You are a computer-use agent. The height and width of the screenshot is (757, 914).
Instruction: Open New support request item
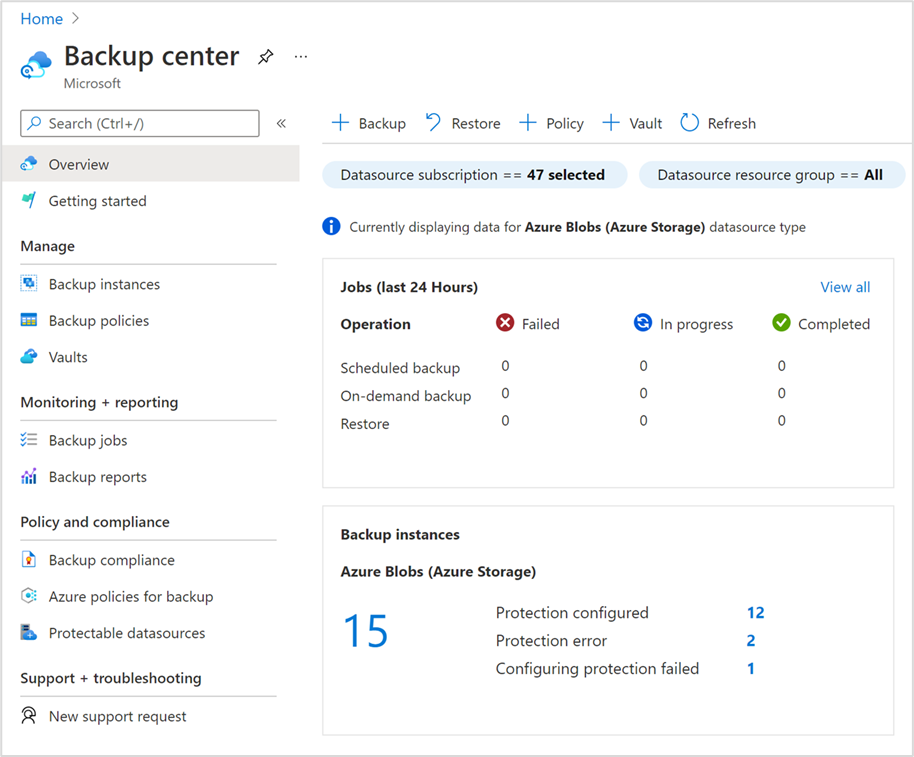pos(117,716)
